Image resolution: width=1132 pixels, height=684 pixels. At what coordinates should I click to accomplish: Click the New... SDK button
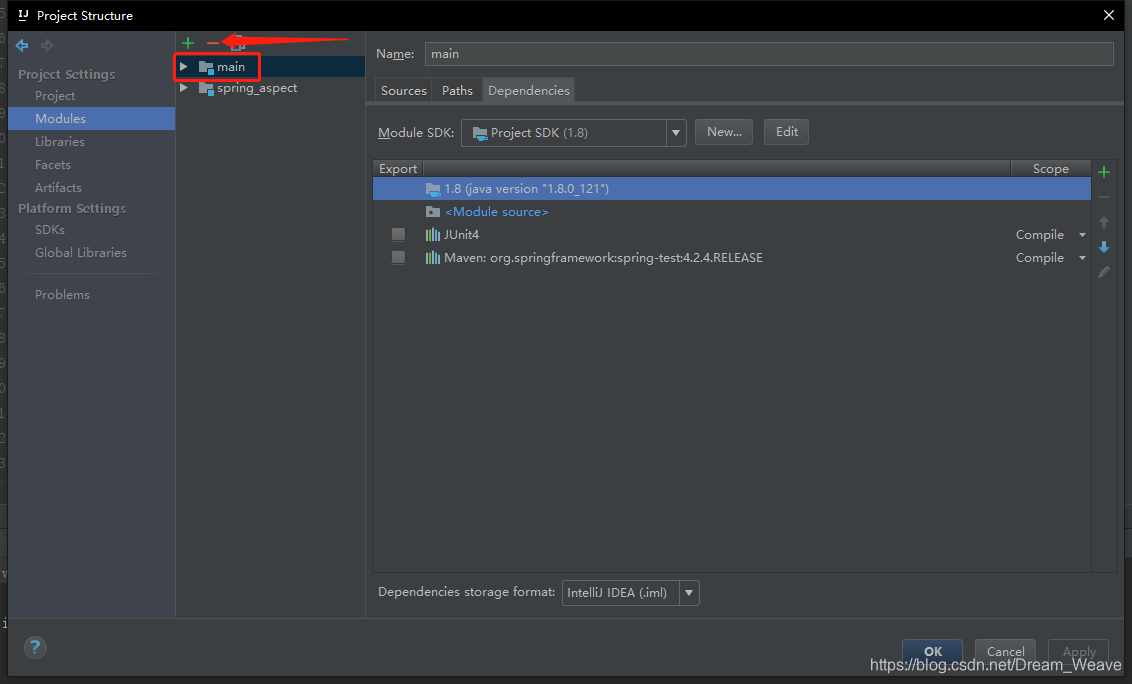click(724, 132)
